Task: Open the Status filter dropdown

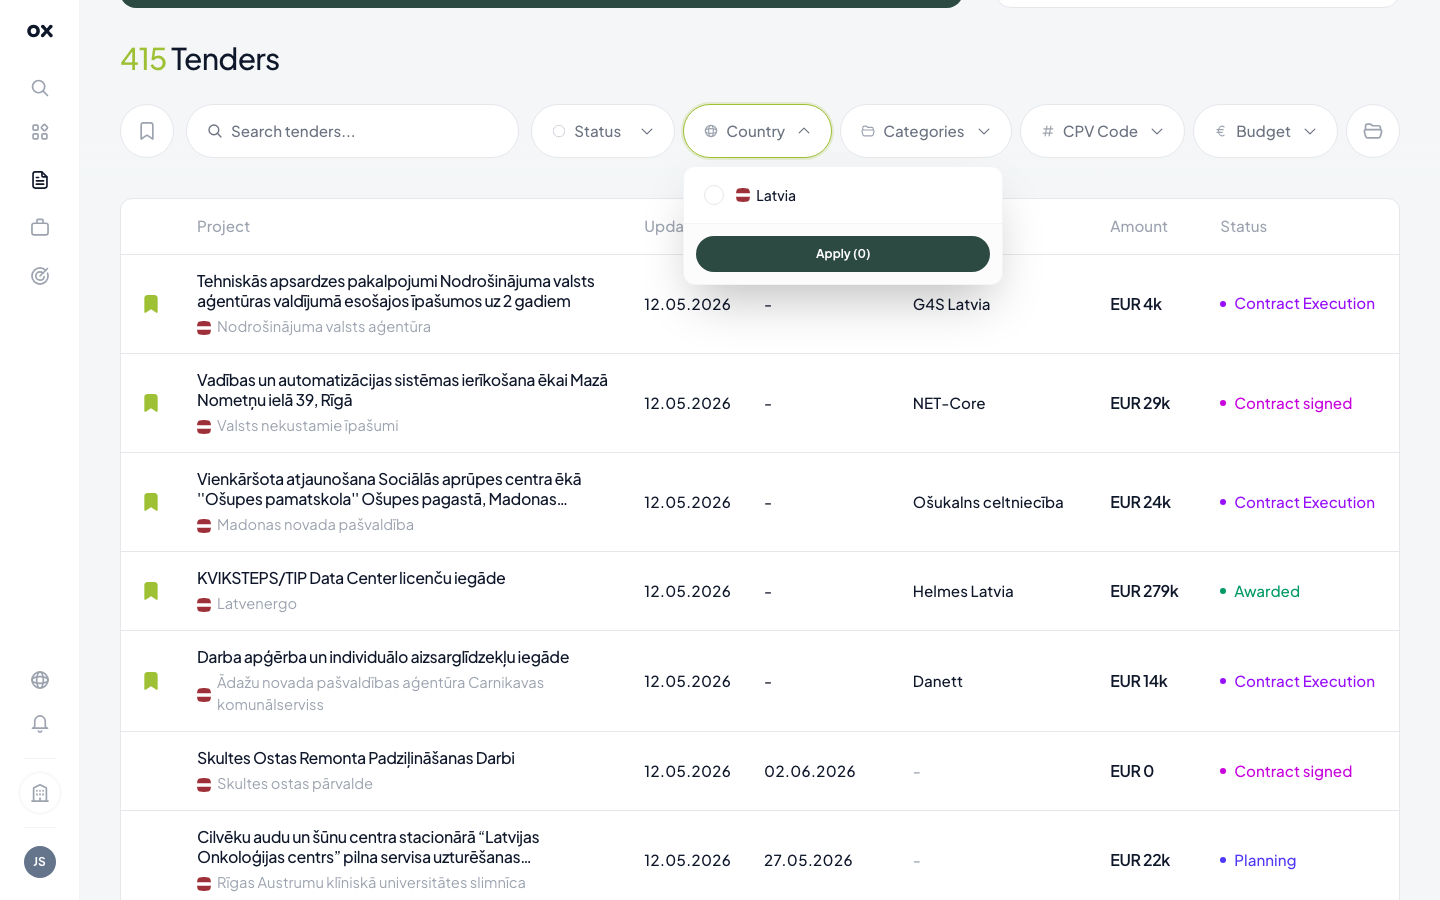Action: pyautogui.click(x=603, y=131)
